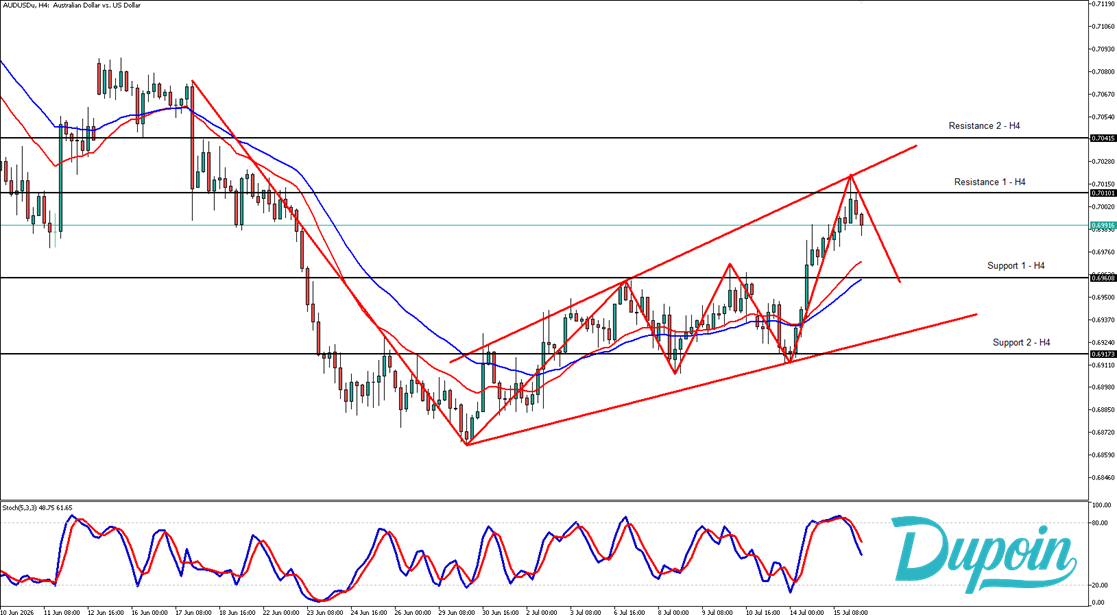Click the 0.70800 price axis value
This screenshot has height=615, width=1117.
tap(1105, 71)
